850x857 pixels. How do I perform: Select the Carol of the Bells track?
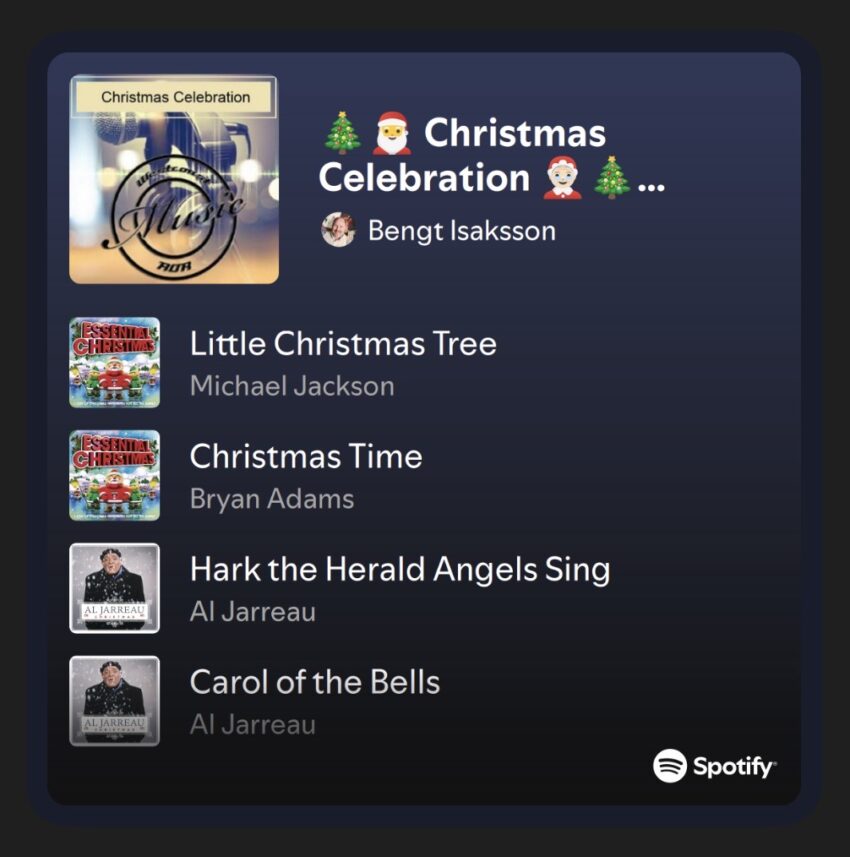[315, 683]
